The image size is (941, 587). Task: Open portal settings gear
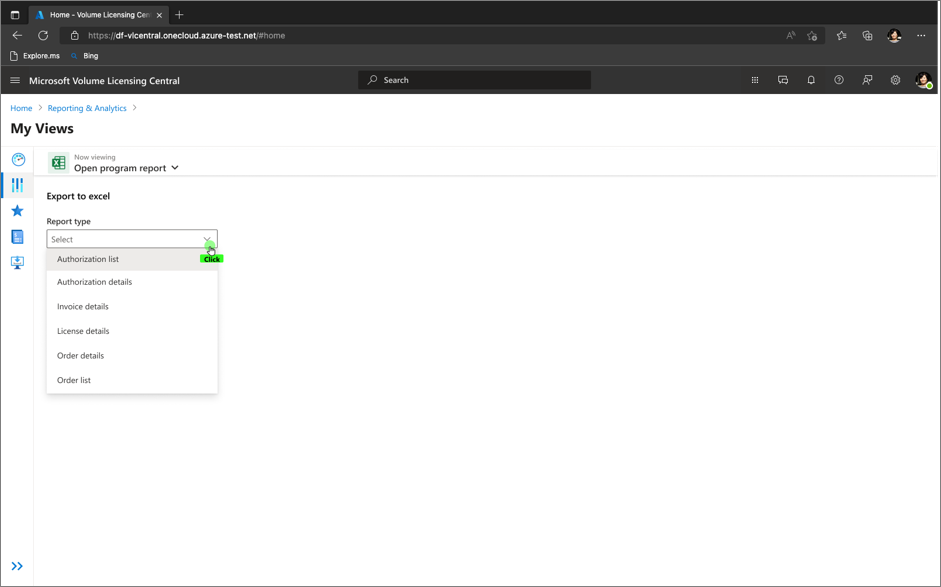pos(895,80)
